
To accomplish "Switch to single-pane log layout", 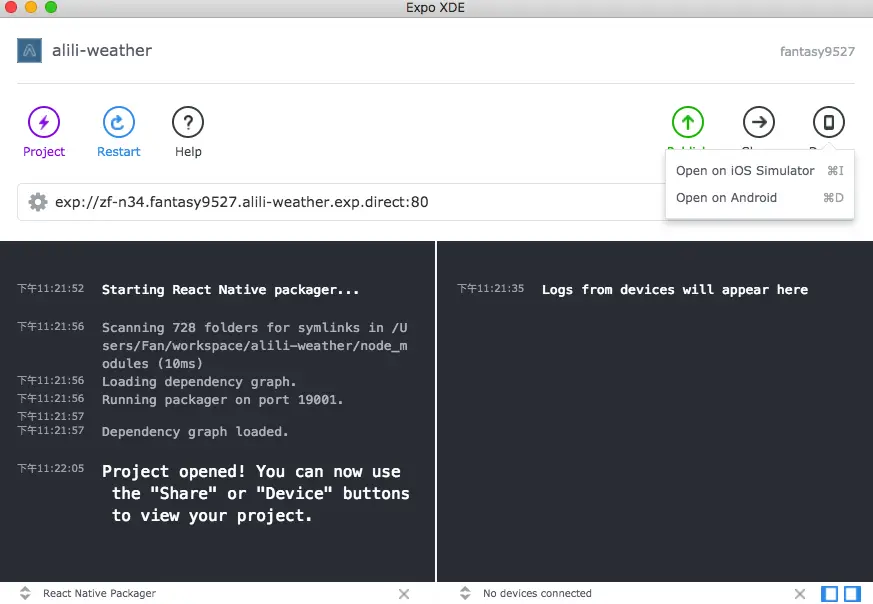I will 830,594.
